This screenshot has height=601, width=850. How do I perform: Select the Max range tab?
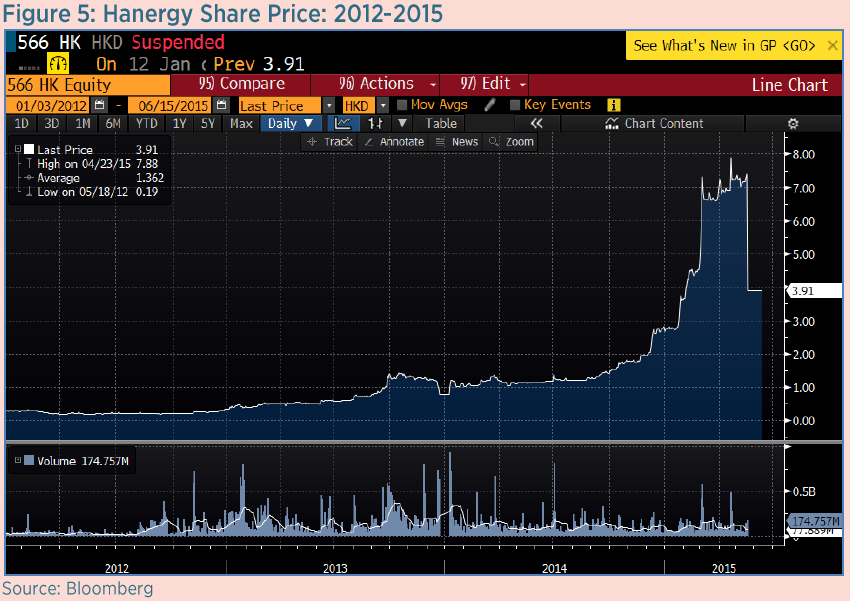click(x=241, y=124)
